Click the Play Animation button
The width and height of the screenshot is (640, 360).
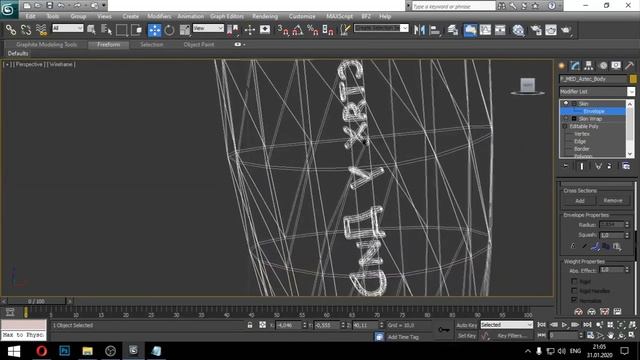pyautogui.click(x=564, y=325)
